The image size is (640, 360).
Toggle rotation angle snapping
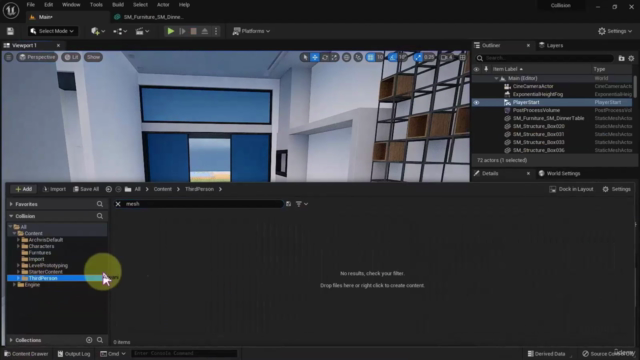pos(392,58)
